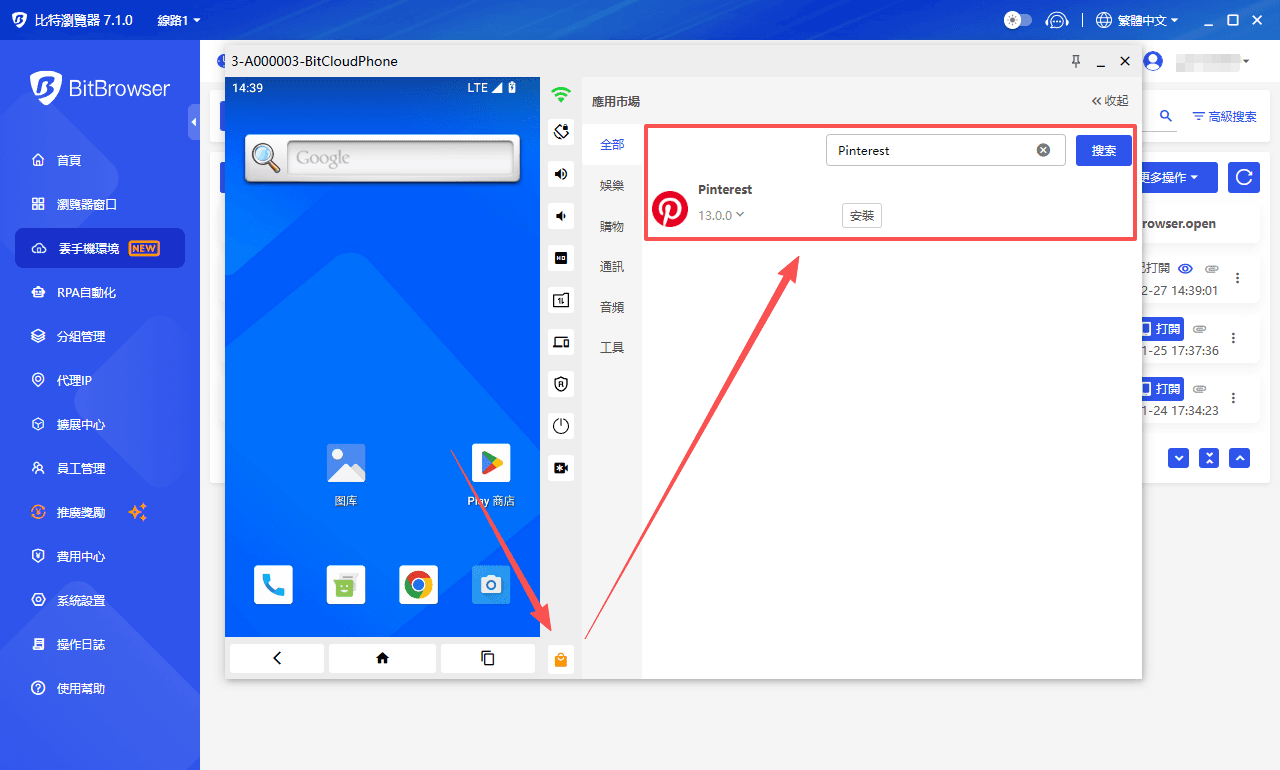The height and width of the screenshot is (770, 1280).
Task: Click the Pinterest search input field
Action: [930, 150]
